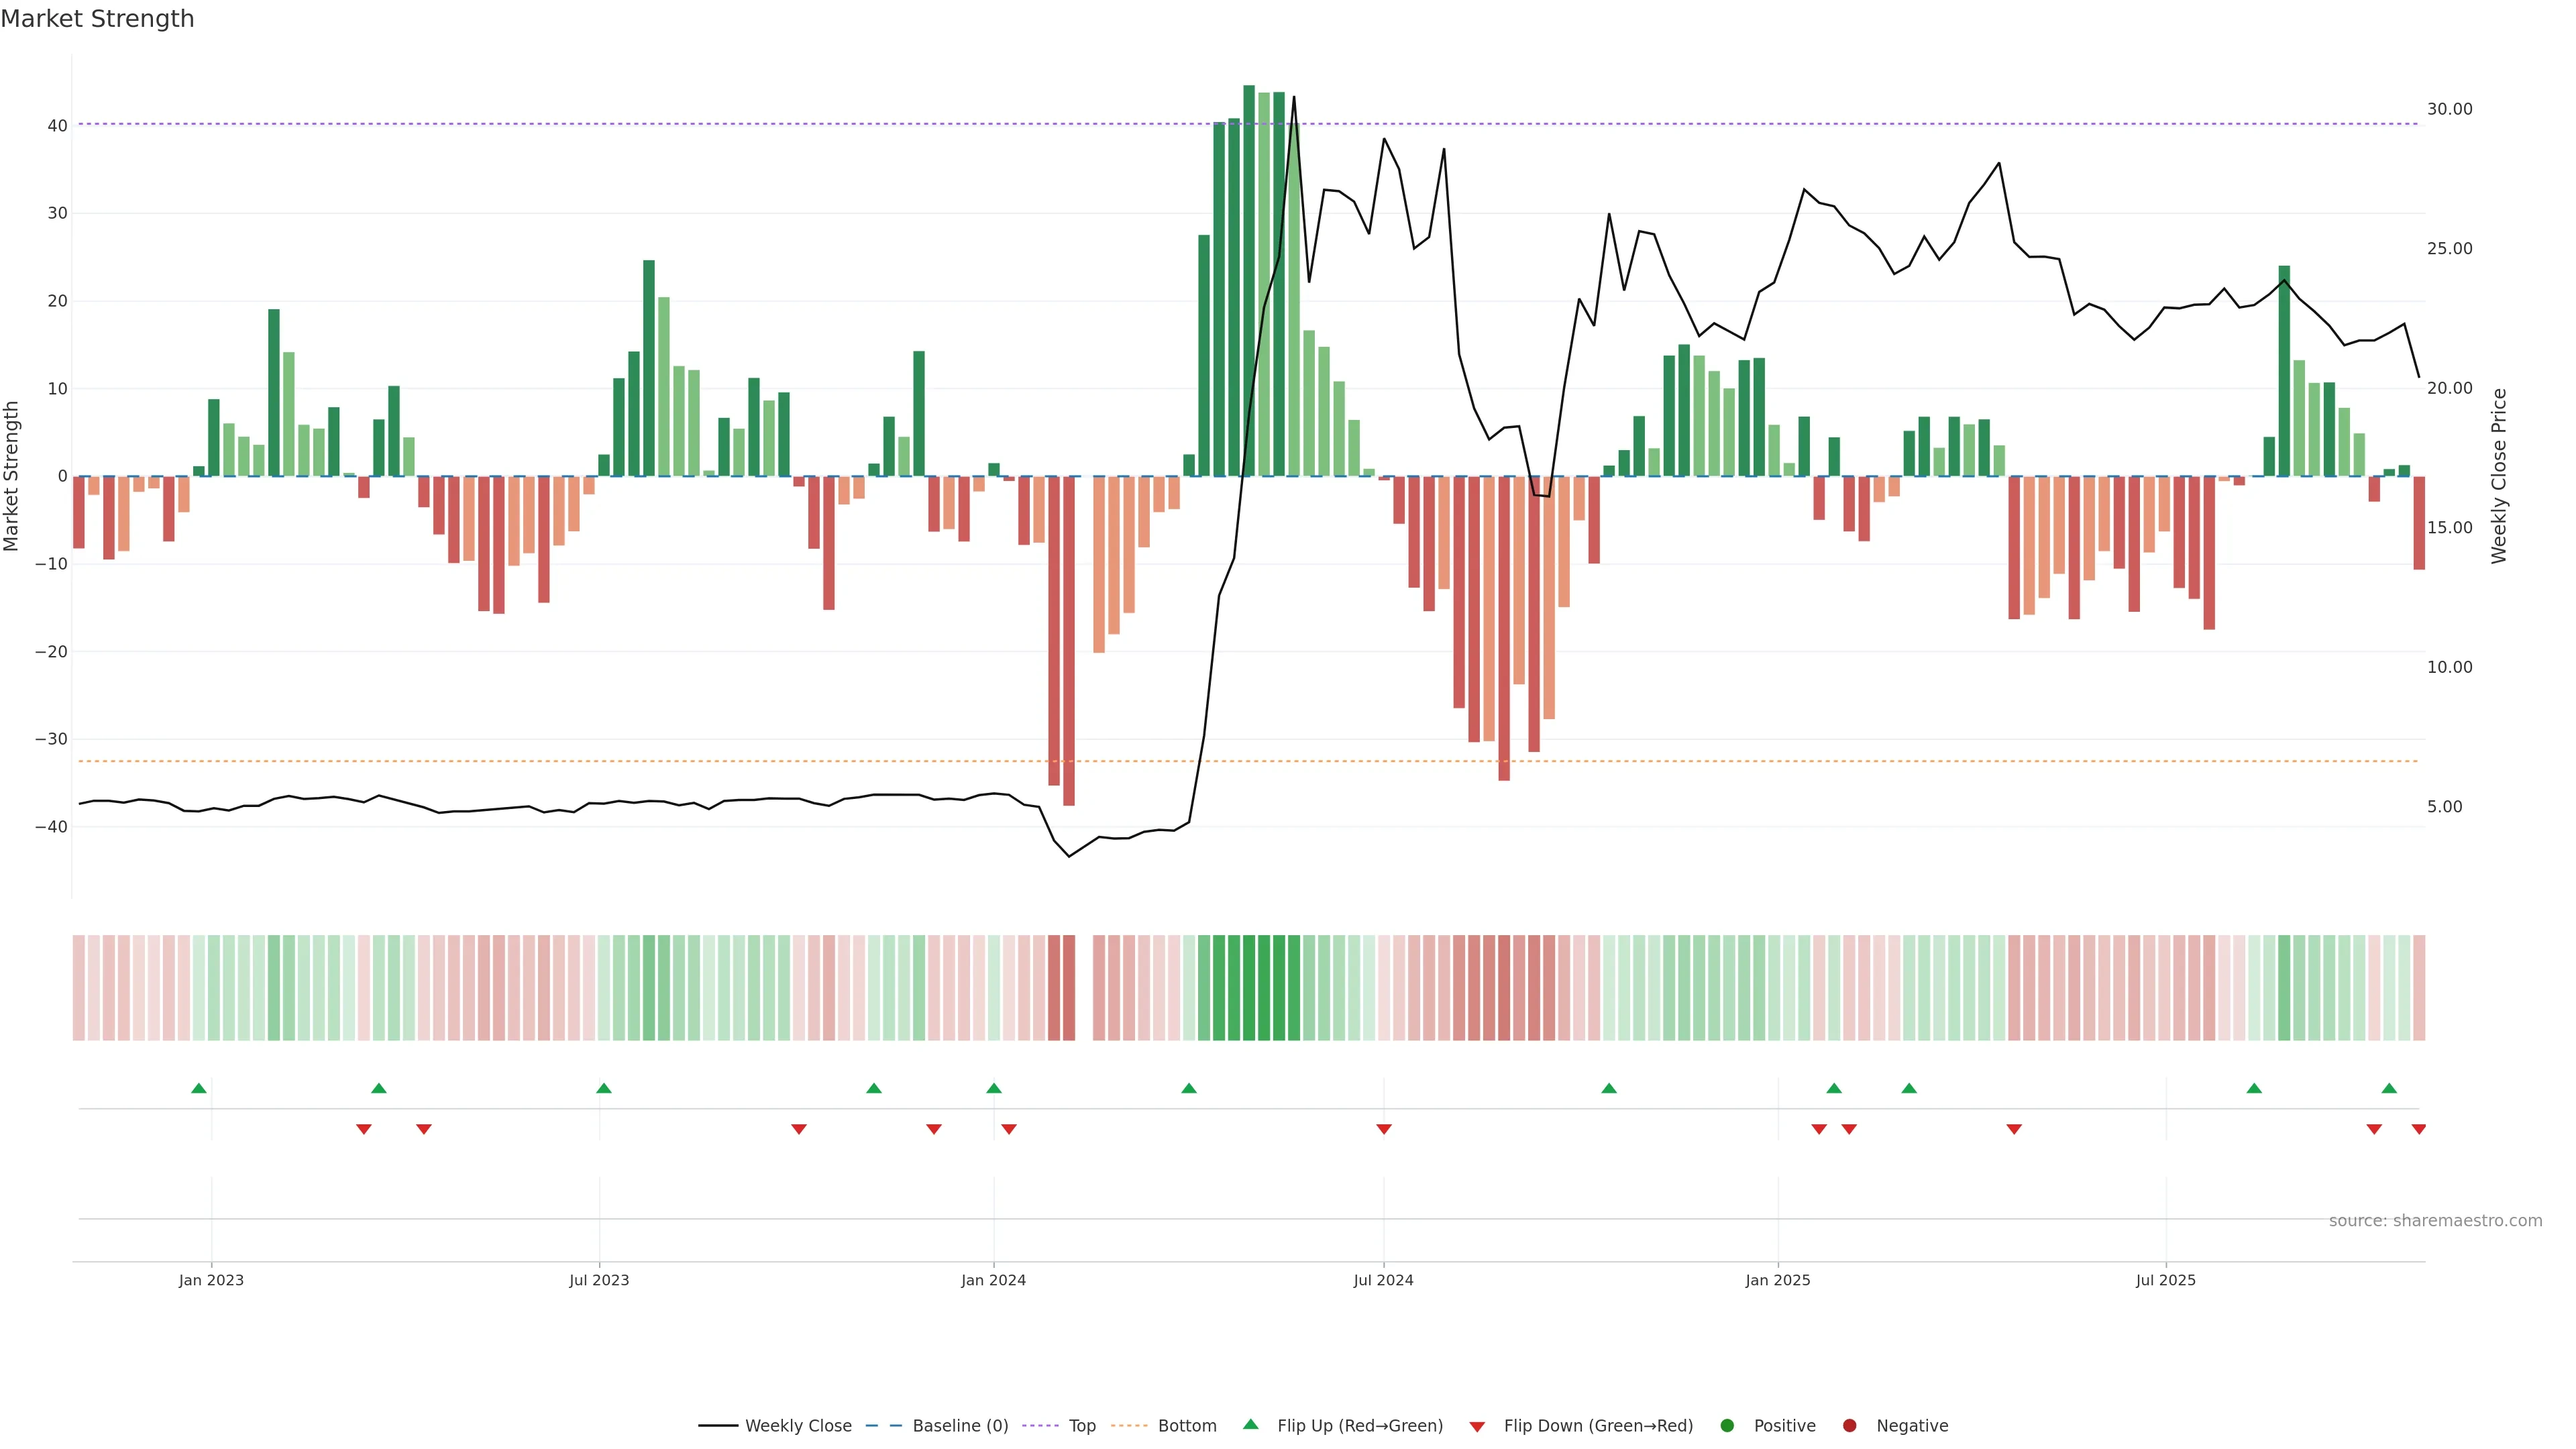Click Flip Up green triangle legend icon
The image size is (2576, 1449).
(x=1250, y=1425)
